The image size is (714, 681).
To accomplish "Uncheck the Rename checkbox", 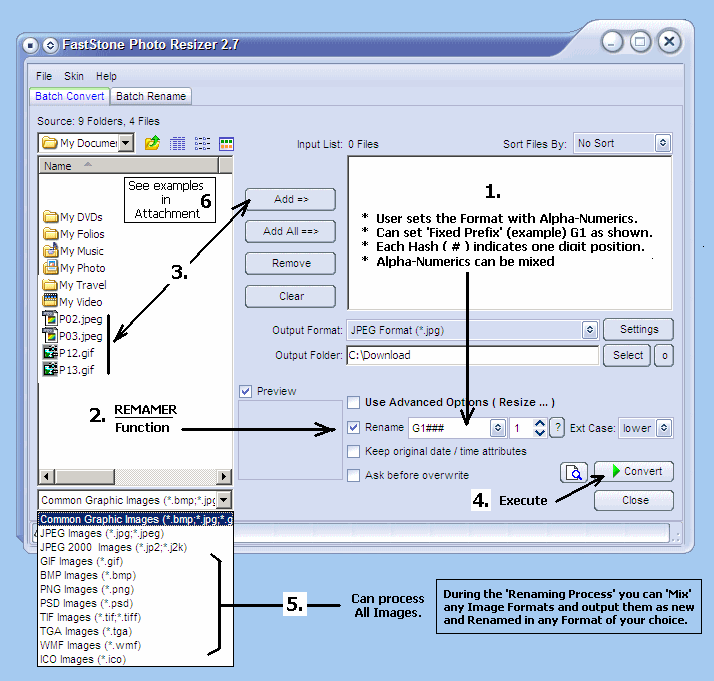I will 354,428.
